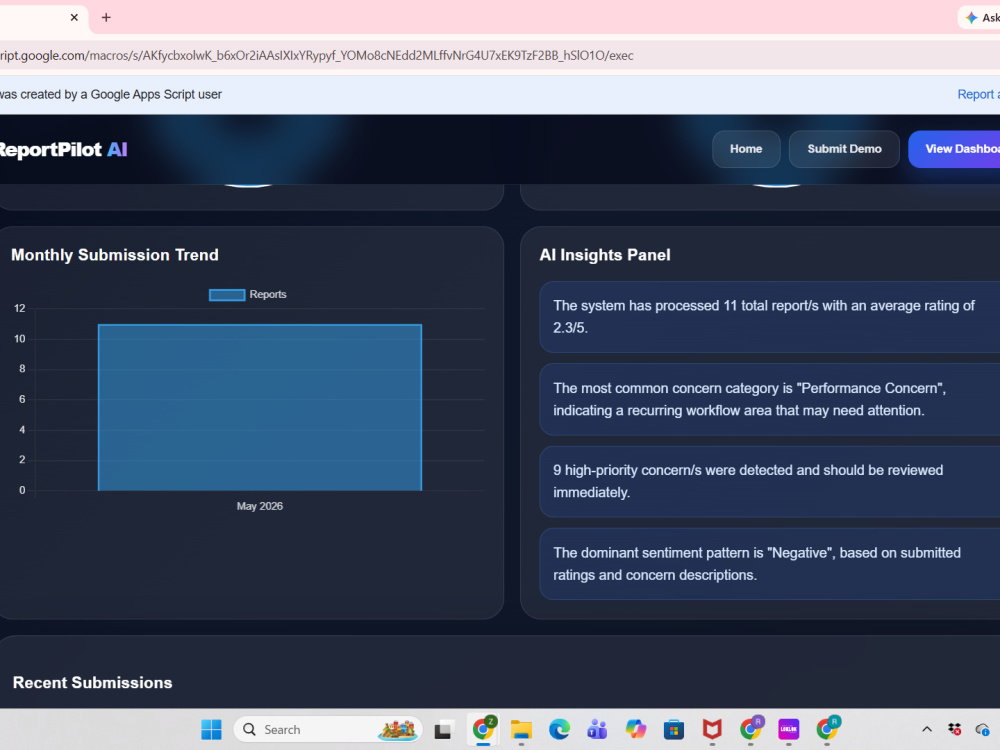
Task: Click the ReportPilot AI logo
Action: (x=63, y=149)
